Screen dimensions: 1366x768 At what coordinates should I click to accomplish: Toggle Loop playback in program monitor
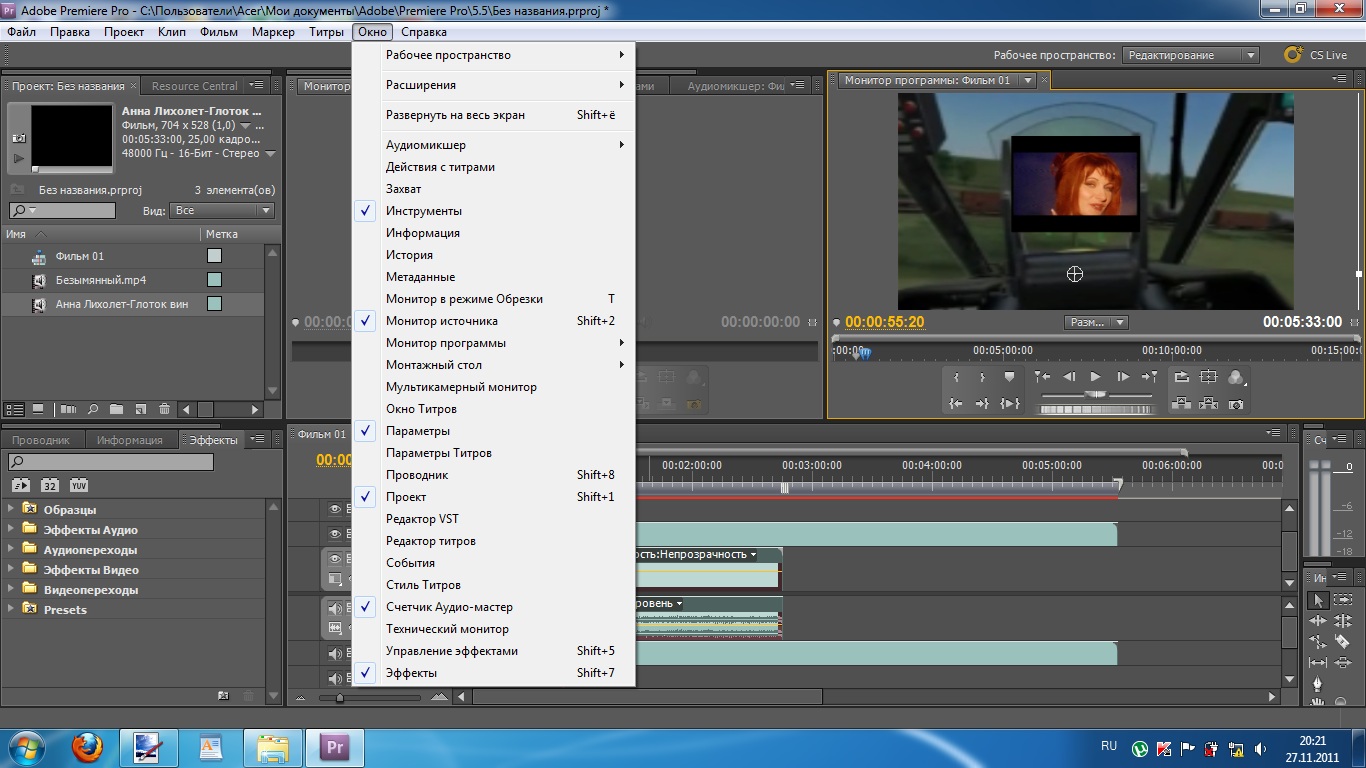1182,377
